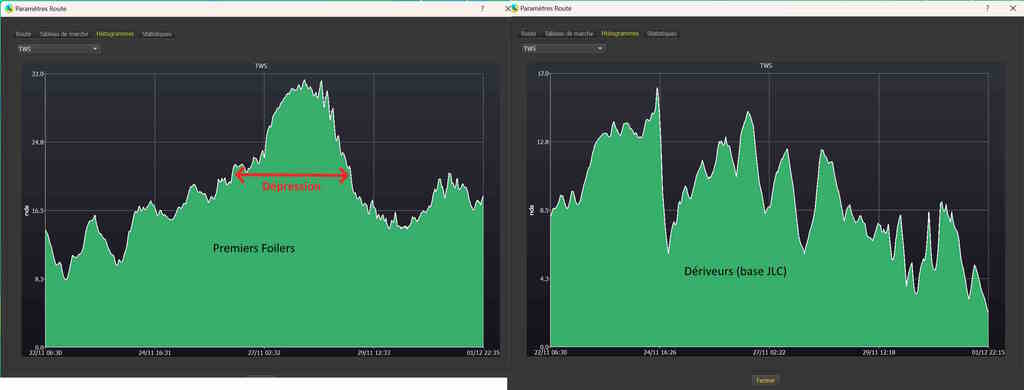Expand the TWS dropdown in right window

(563, 49)
